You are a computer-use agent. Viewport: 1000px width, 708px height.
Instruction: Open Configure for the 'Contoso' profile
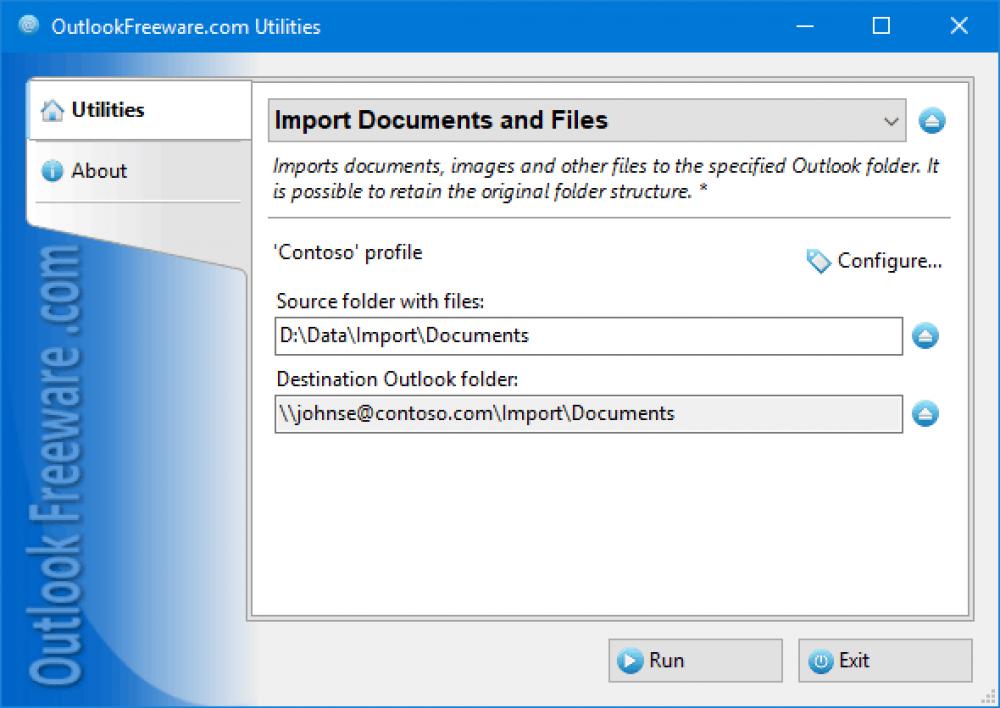click(886, 261)
